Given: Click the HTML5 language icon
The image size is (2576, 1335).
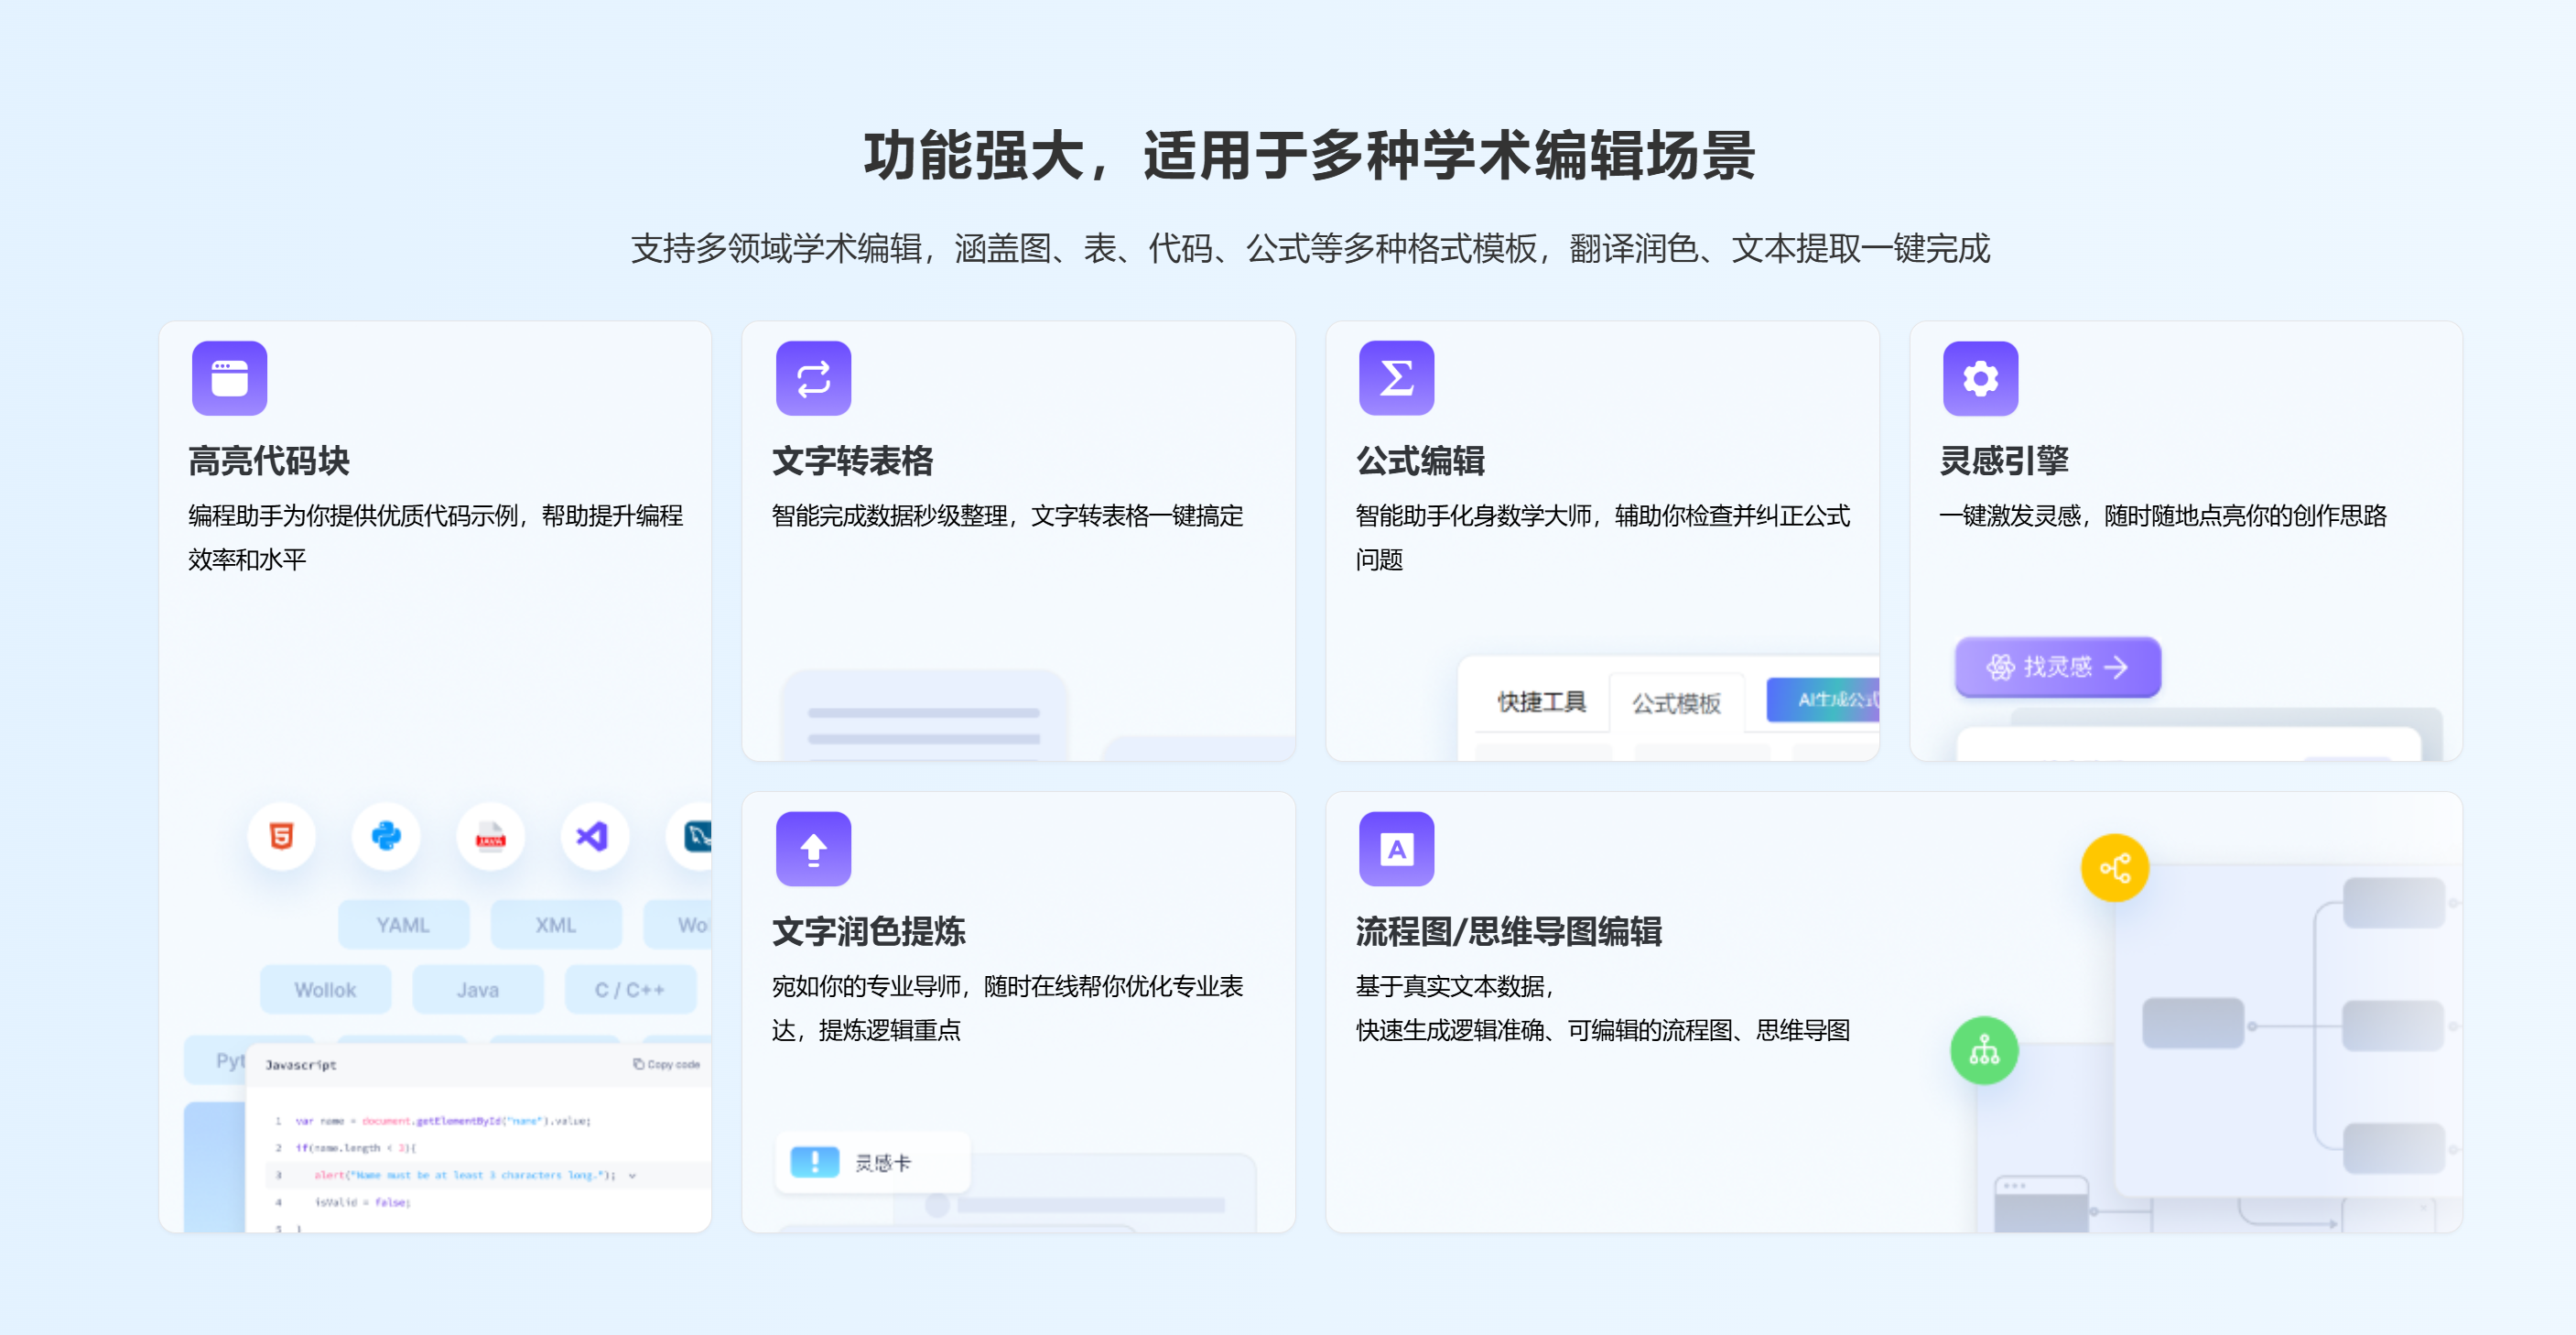Looking at the screenshot, I should pyautogui.click(x=282, y=836).
